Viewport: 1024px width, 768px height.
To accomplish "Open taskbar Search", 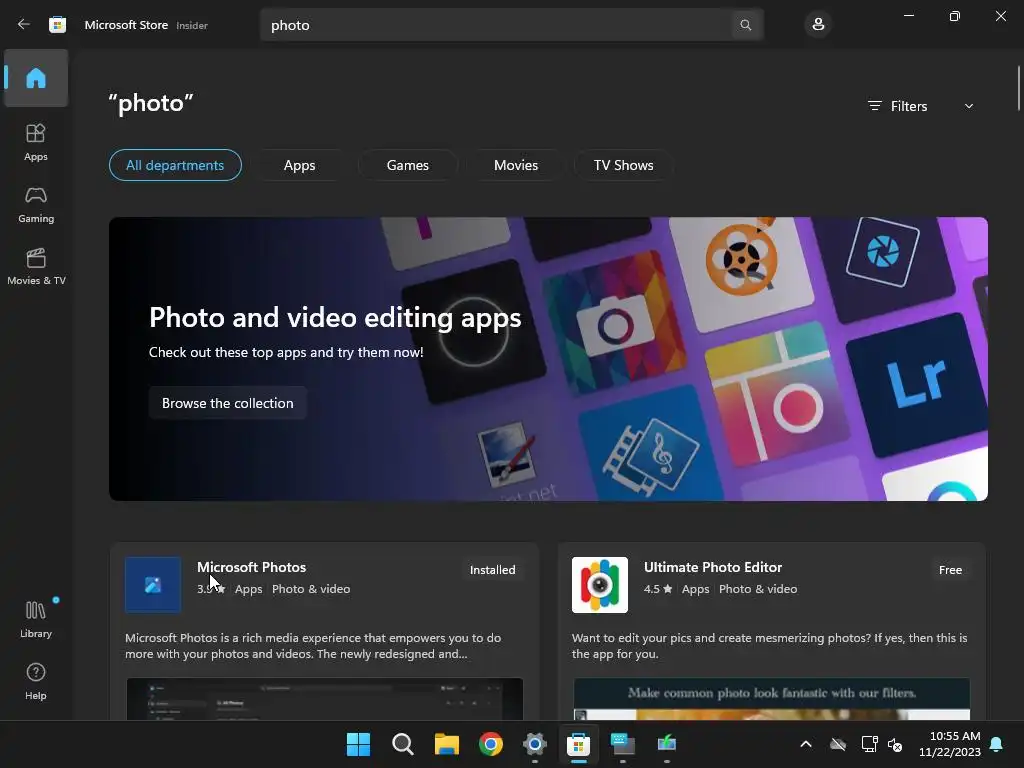I will point(402,744).
